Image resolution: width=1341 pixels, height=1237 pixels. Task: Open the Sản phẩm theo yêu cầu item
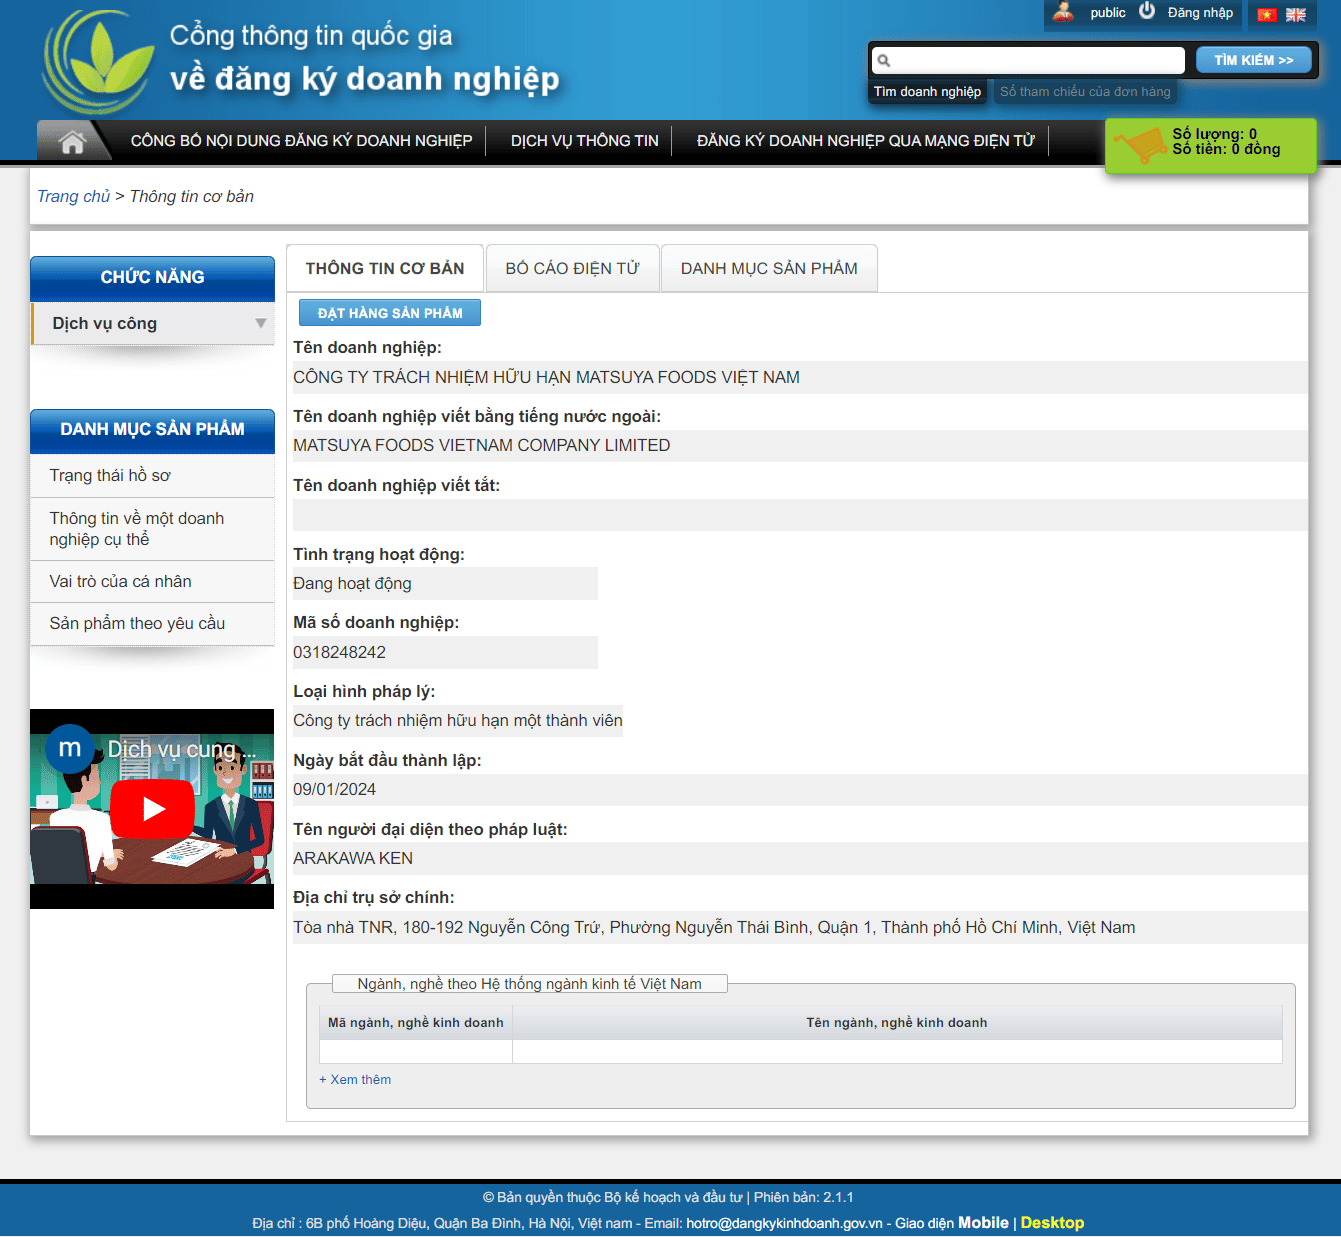(152, 624)
